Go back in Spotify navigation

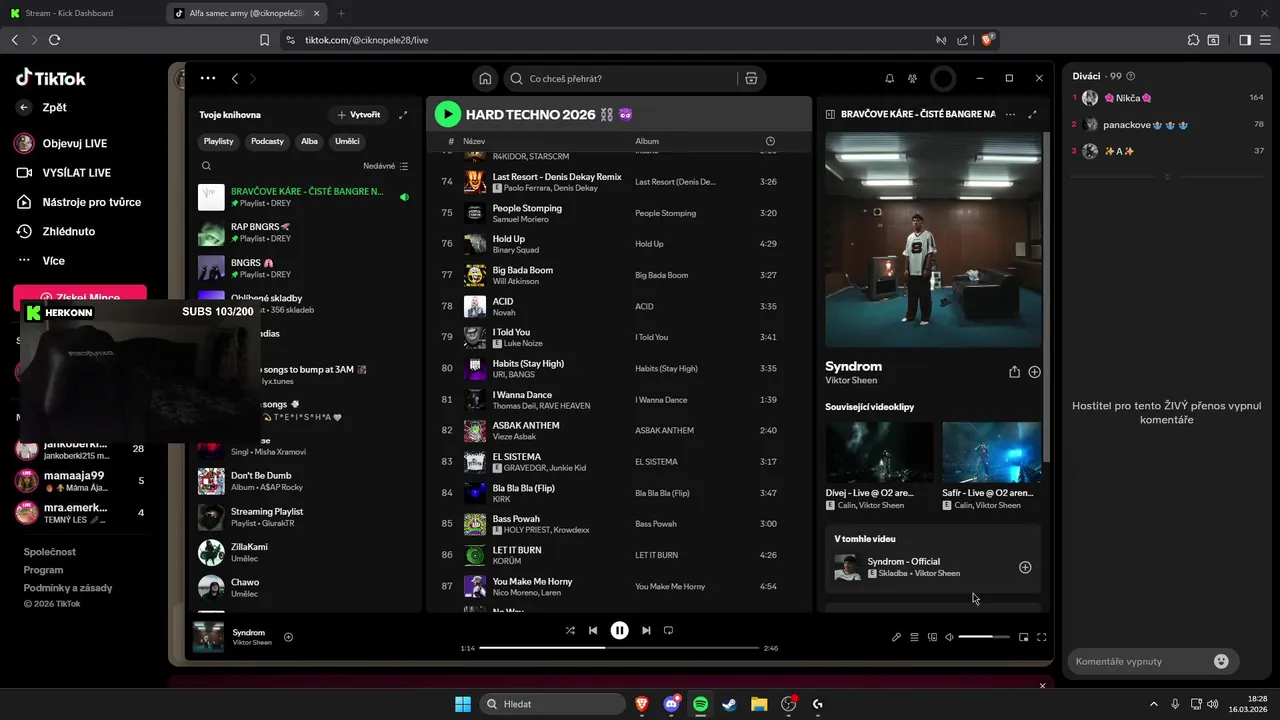tap(235, 78)
